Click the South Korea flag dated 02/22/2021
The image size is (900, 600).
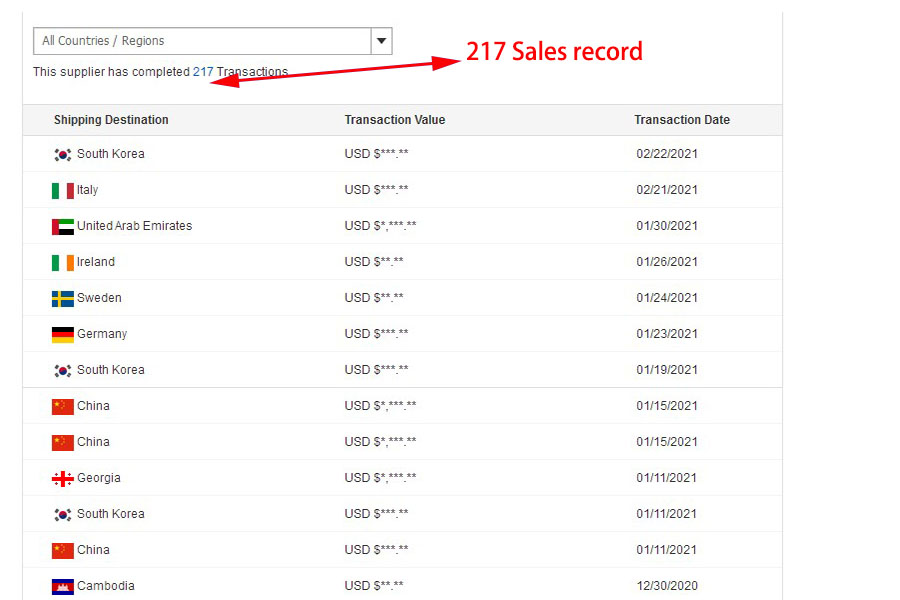click(62, 154)
